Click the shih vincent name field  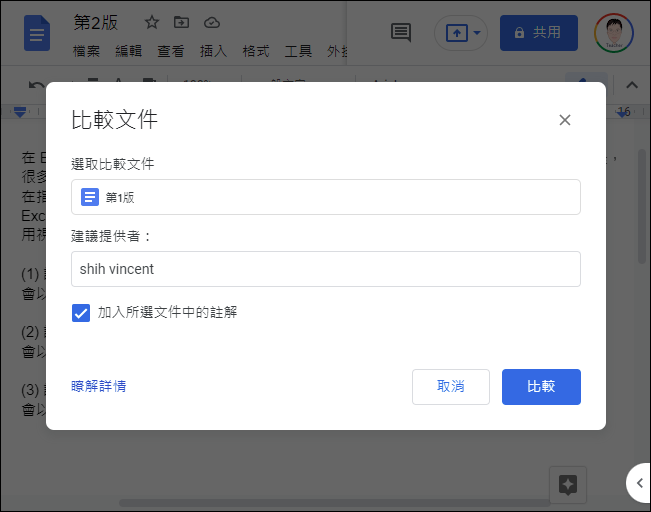click(x=326, y=269)
